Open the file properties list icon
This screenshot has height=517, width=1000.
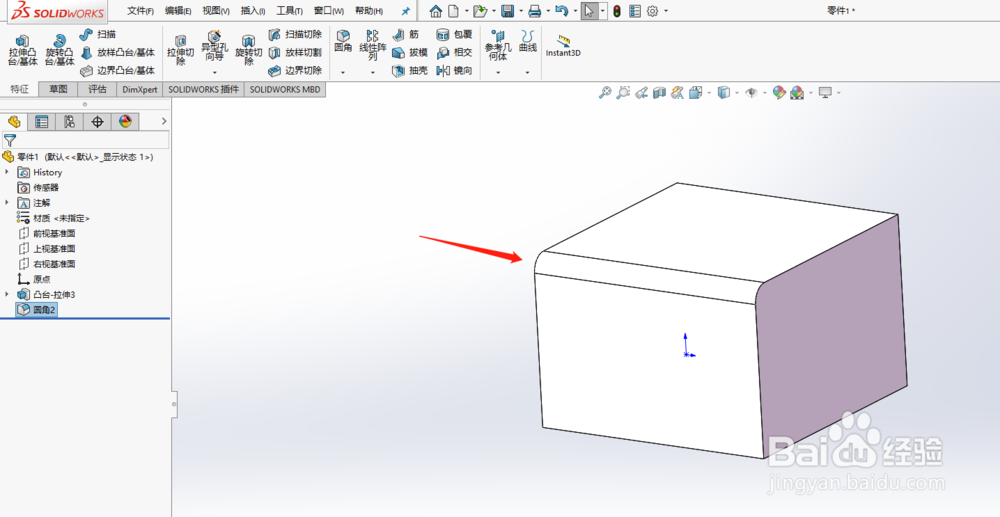[x=635, y=11]
